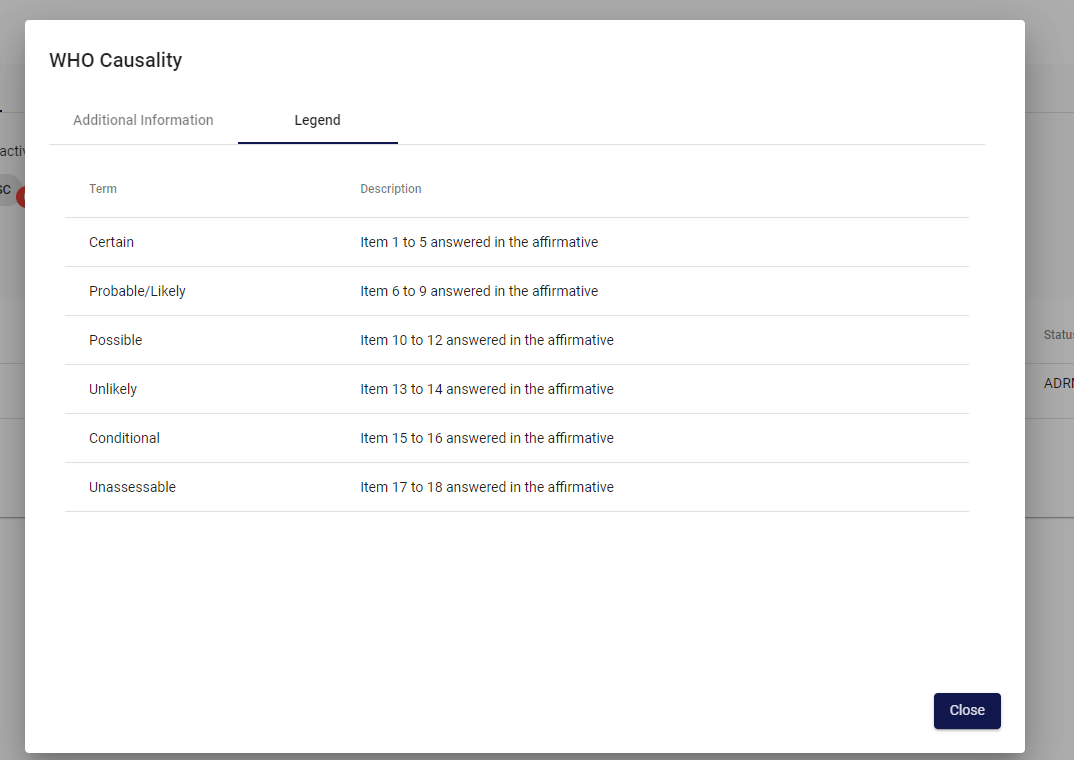Select the Conditional term entry

[124, 438]
